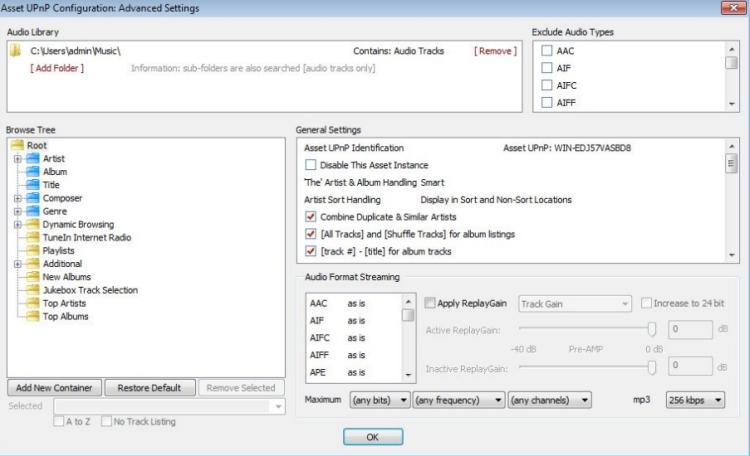Click the Additional folder icon
The image size is (750, 456).
33,263
